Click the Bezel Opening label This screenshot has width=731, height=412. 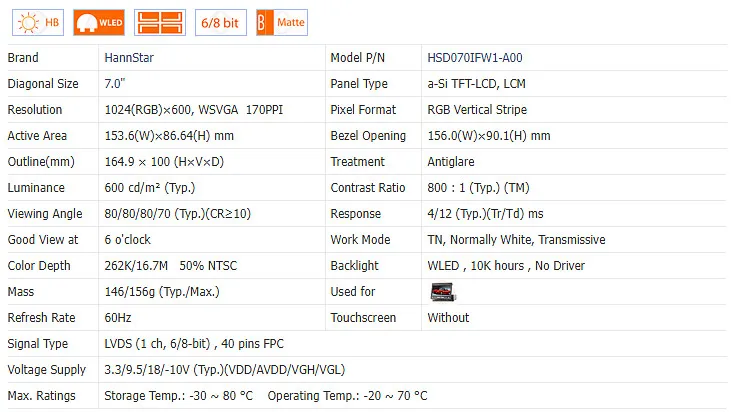[x=368, y=136]
